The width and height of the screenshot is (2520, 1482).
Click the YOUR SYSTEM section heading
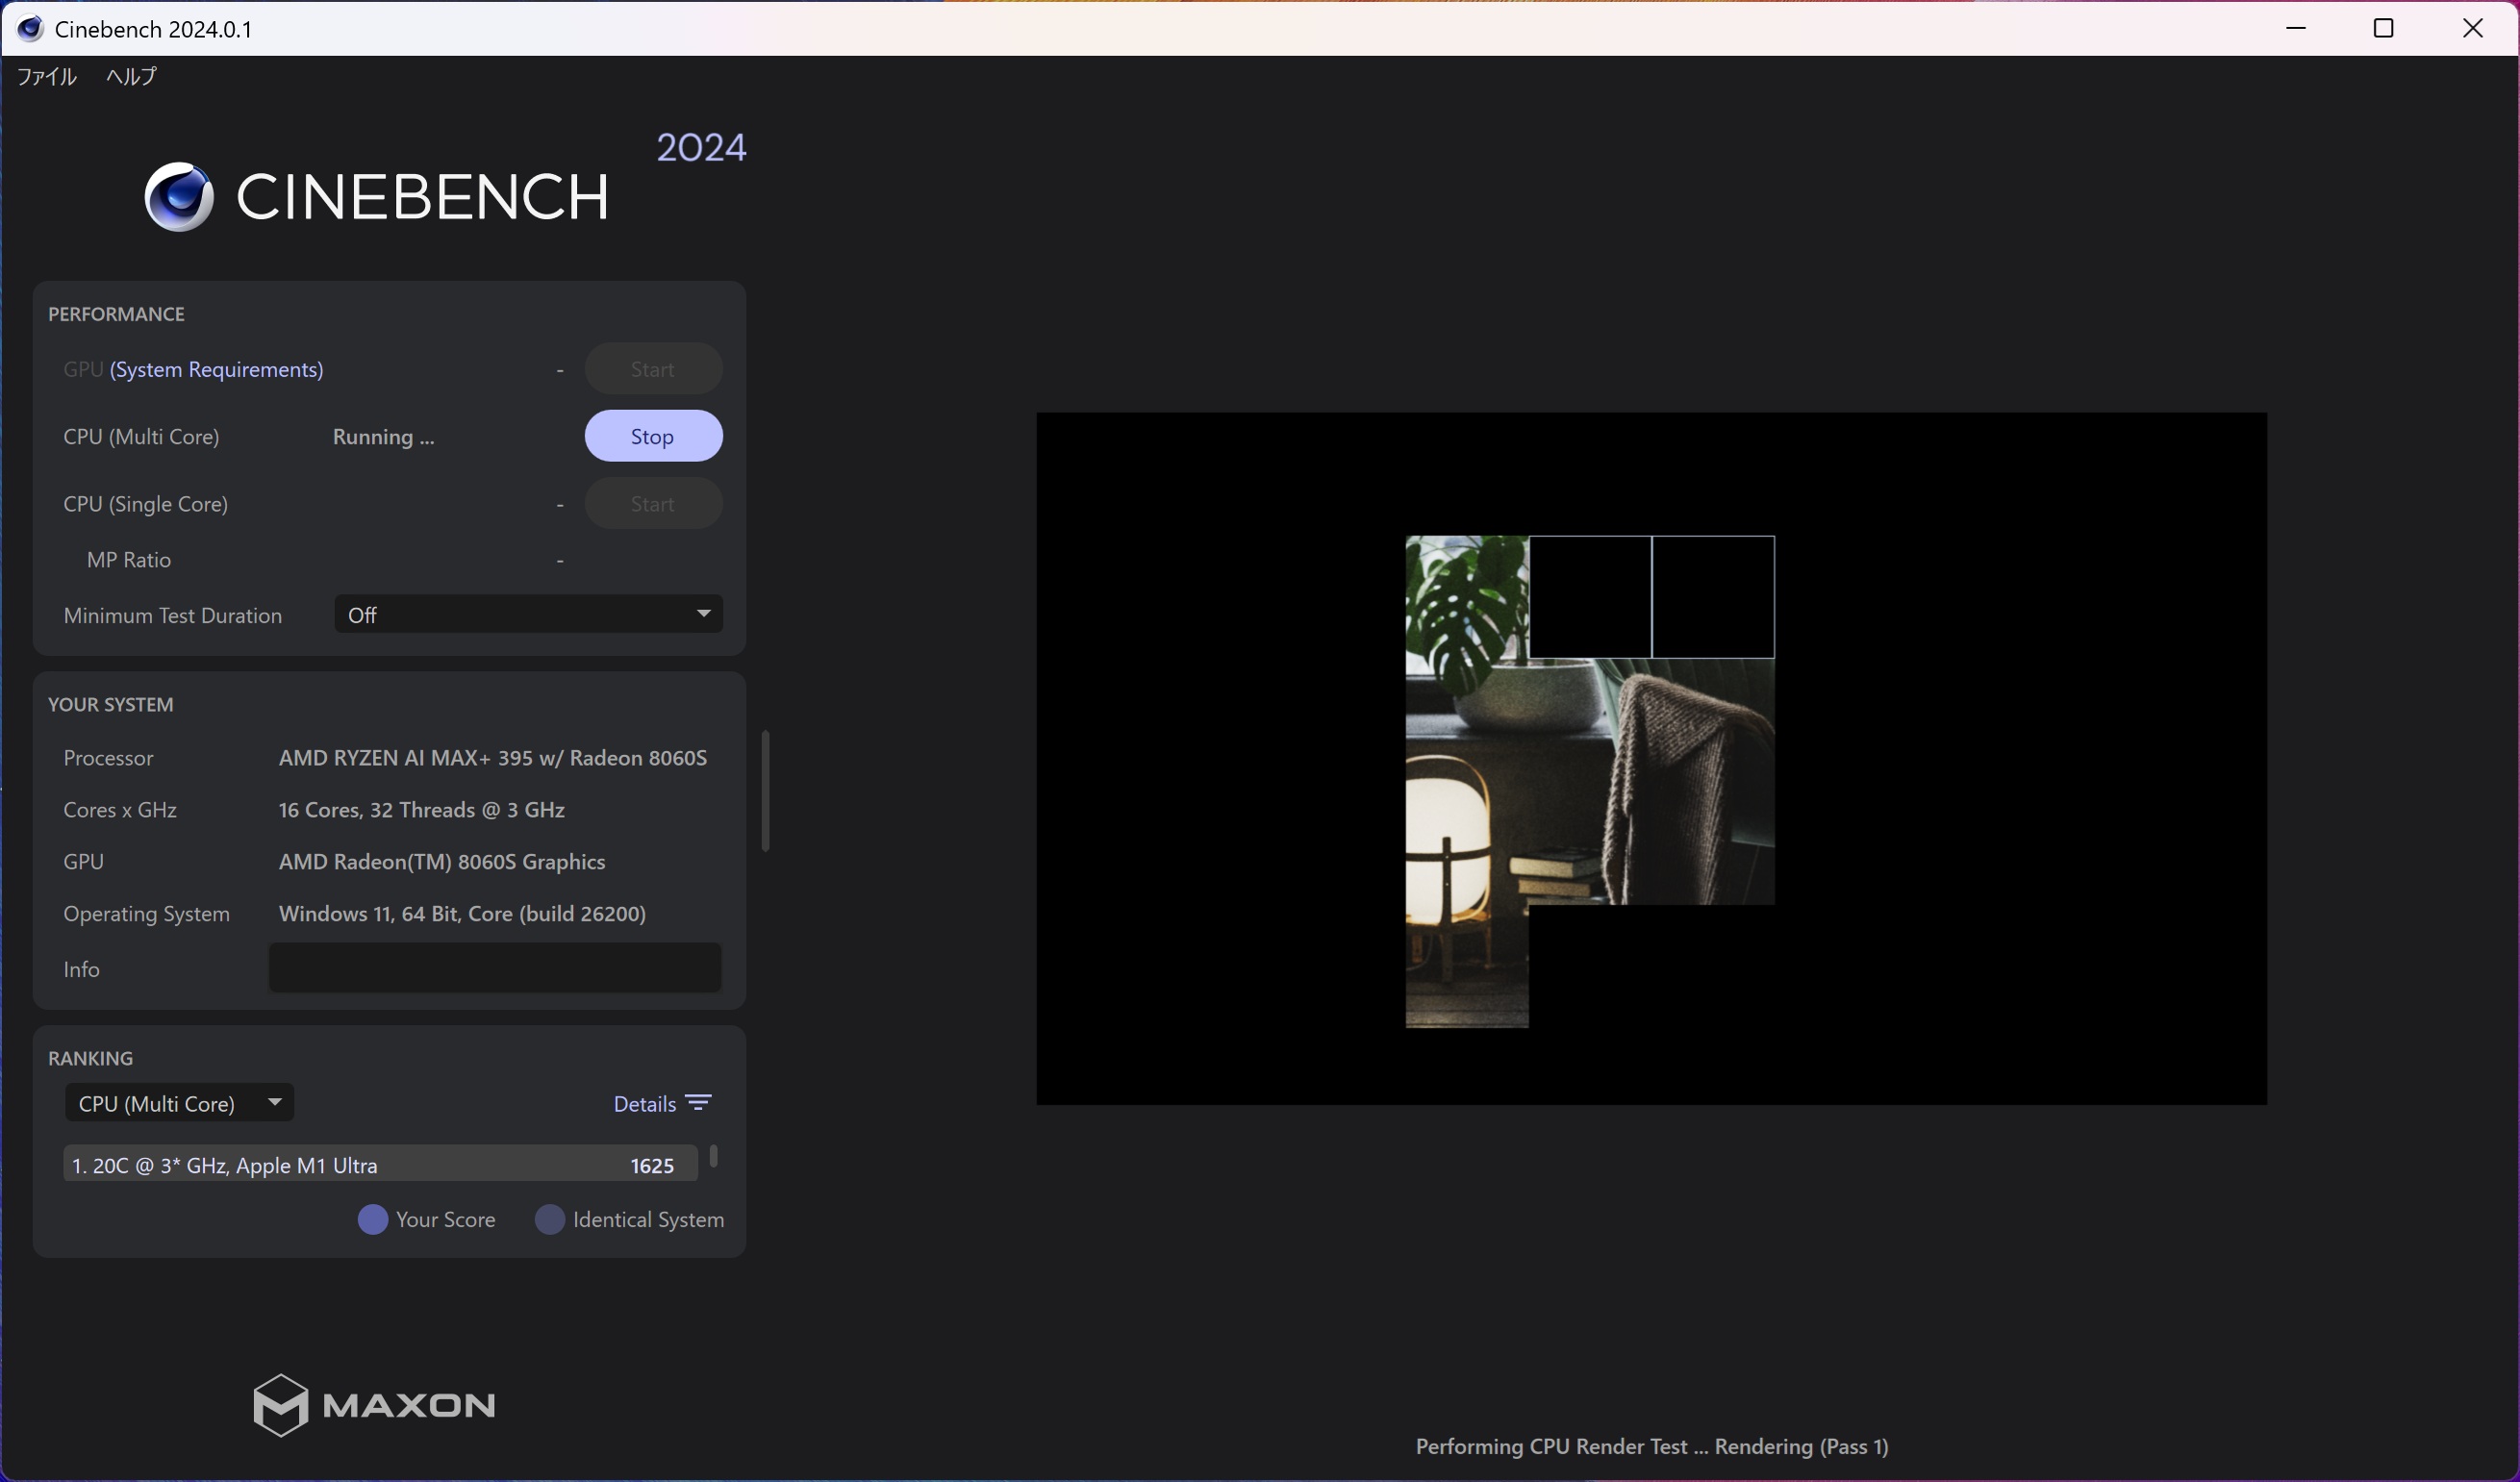click(x=111, y=704)
